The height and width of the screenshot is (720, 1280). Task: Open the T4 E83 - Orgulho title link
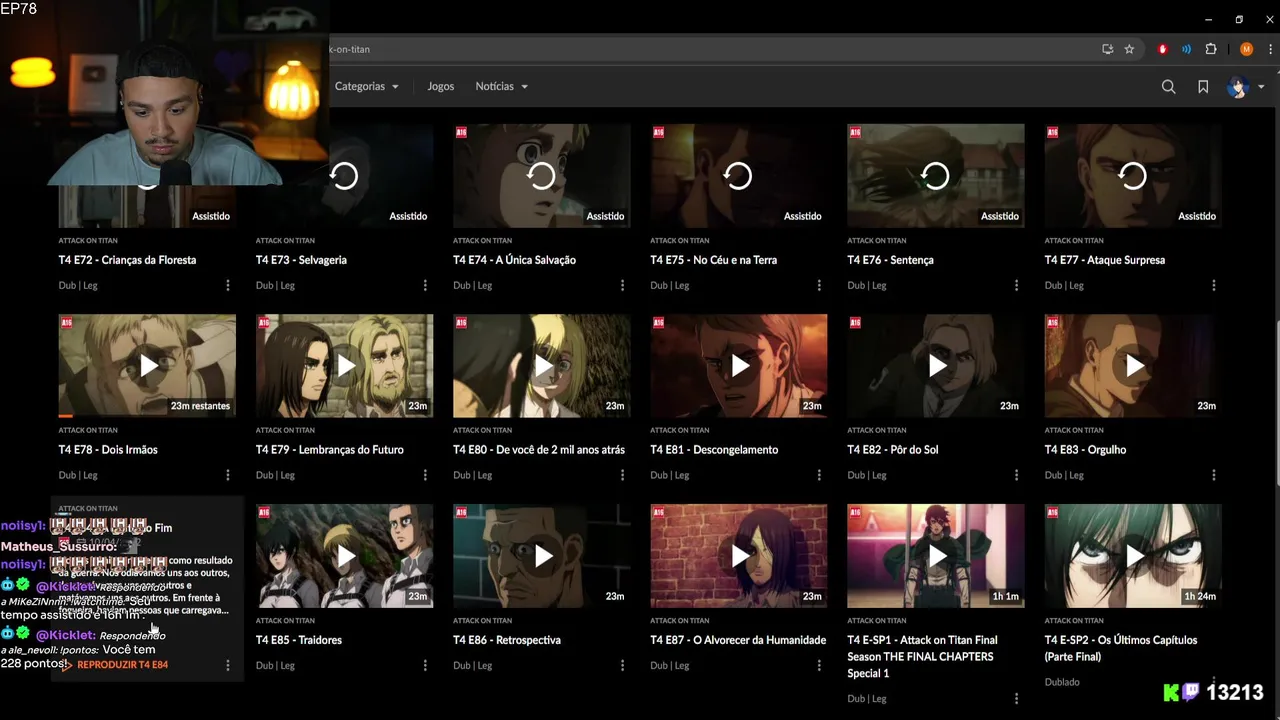pyautogui.click(x=1085, y=450)
